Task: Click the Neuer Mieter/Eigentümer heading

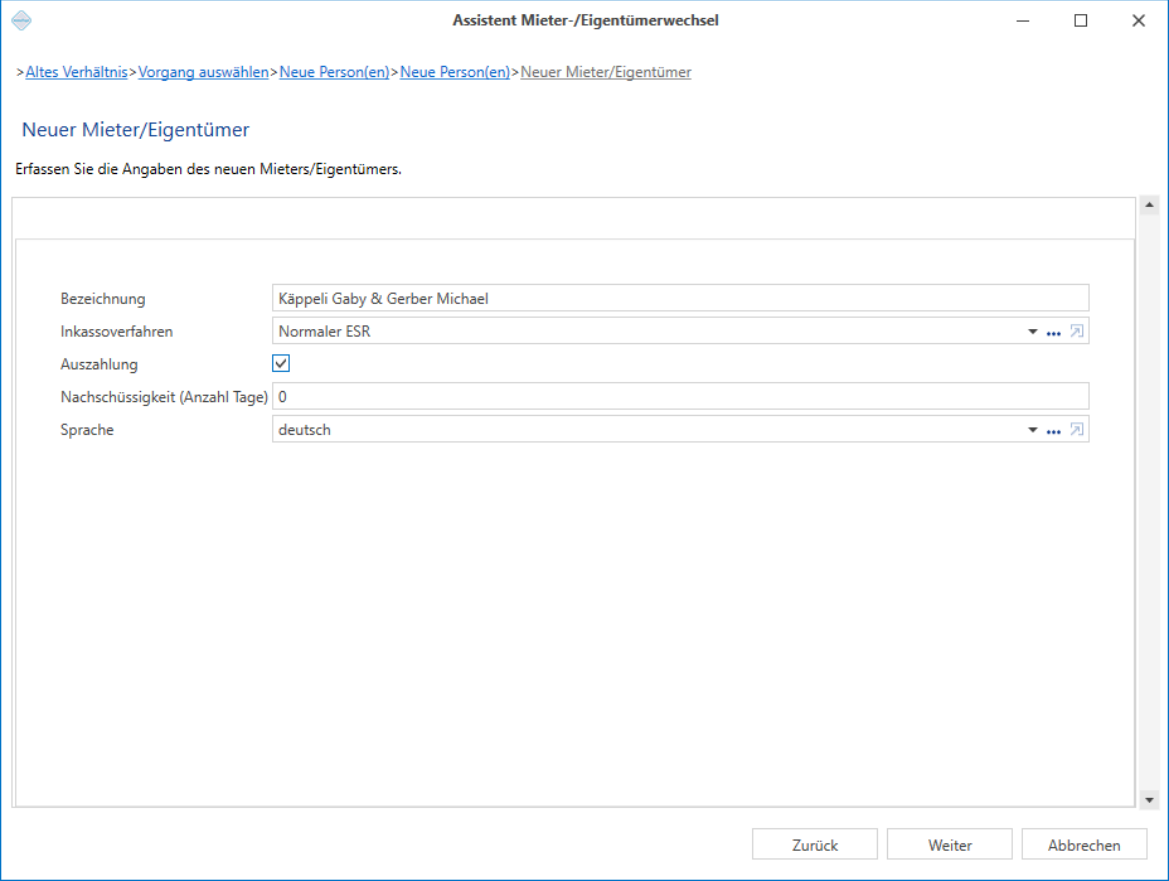Action: coord(136,130)
